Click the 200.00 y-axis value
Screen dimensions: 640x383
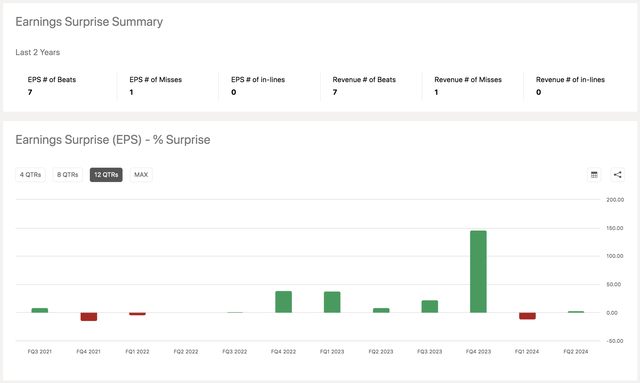point(615,200)
